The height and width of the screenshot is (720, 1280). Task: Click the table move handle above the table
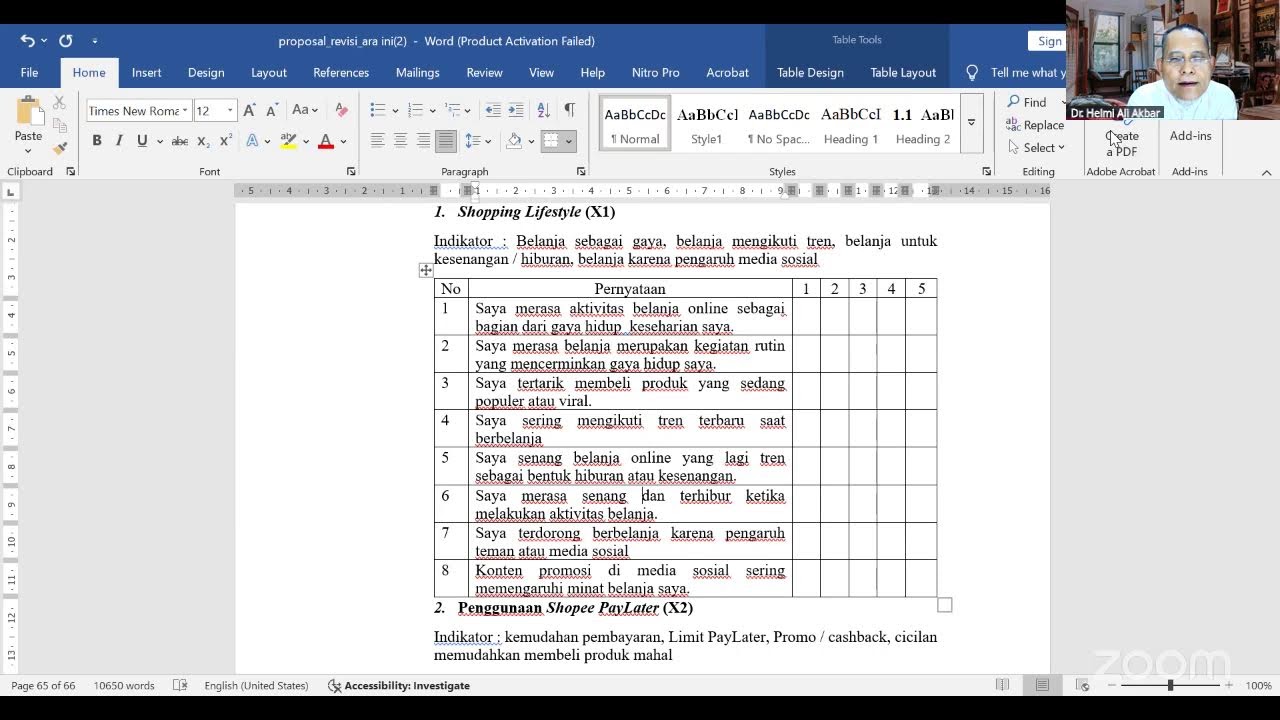426,270
